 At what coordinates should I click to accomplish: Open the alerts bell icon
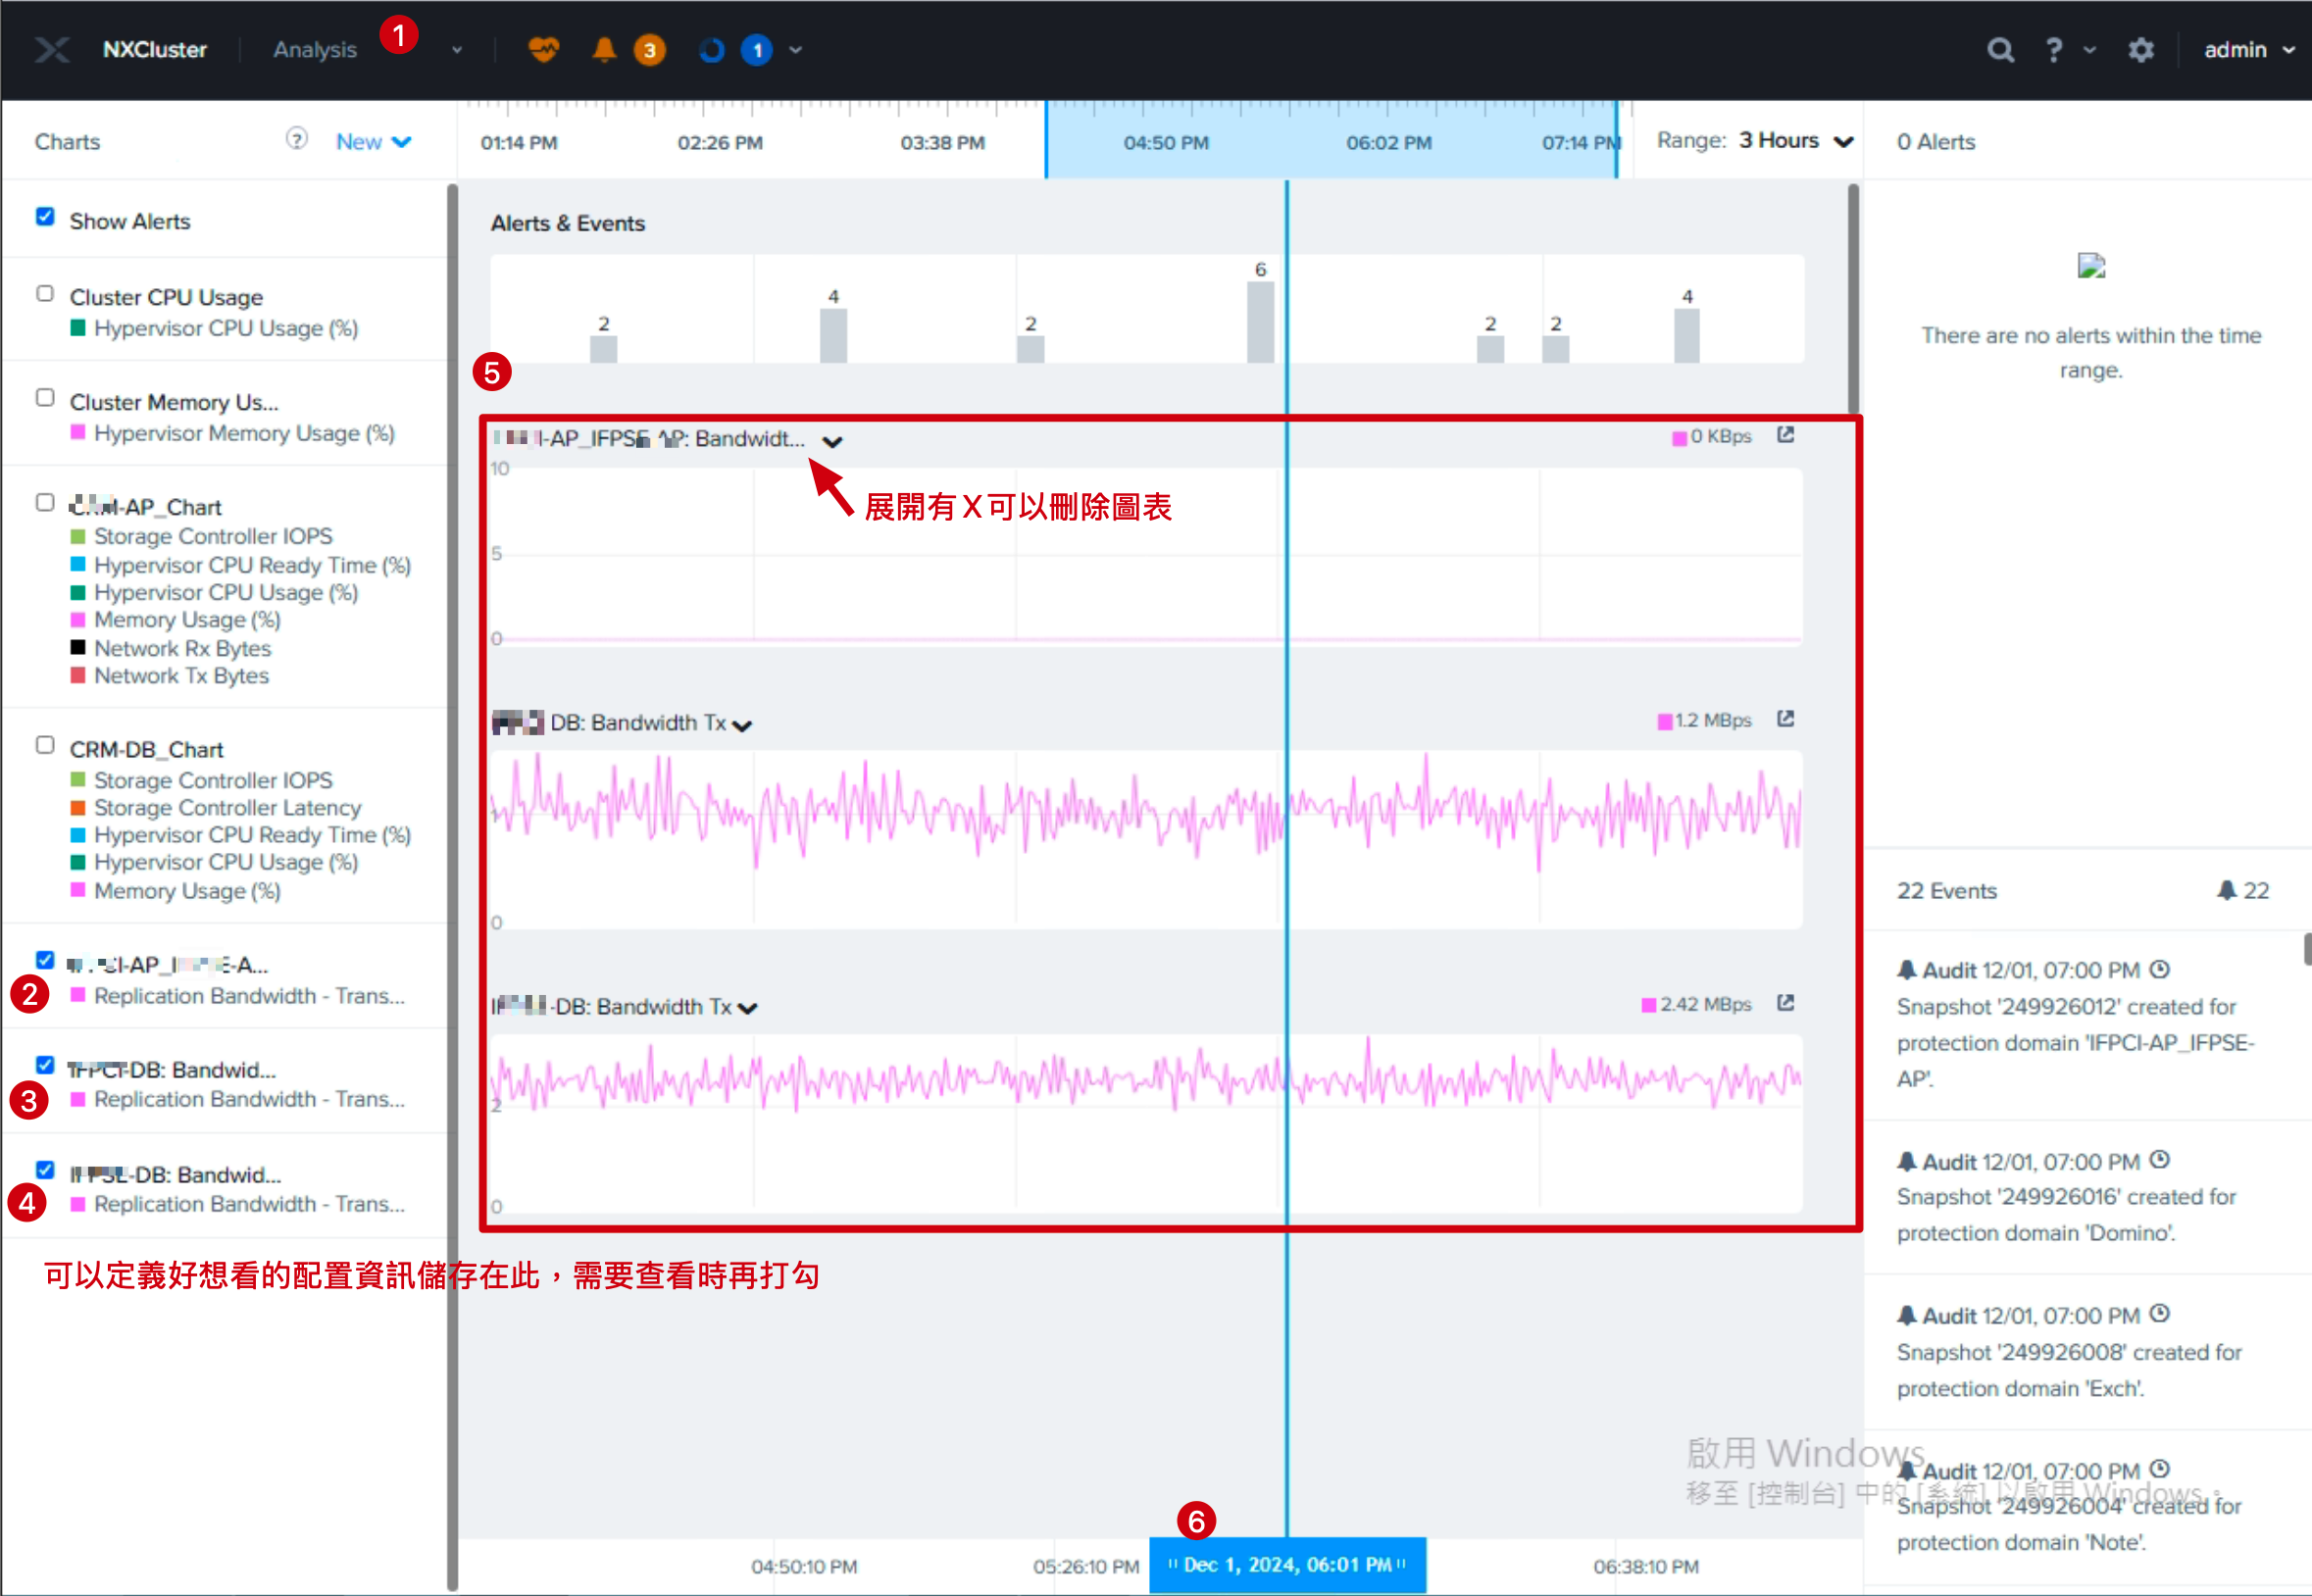[x=604, y=49]
